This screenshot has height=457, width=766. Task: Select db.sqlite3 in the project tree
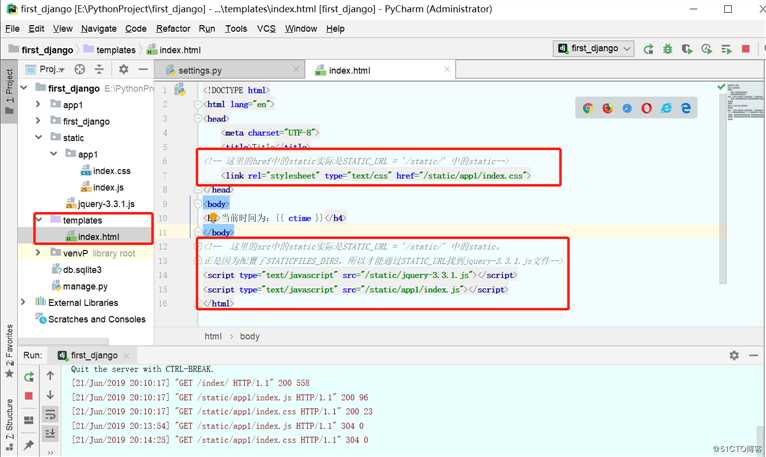(82, 269)
